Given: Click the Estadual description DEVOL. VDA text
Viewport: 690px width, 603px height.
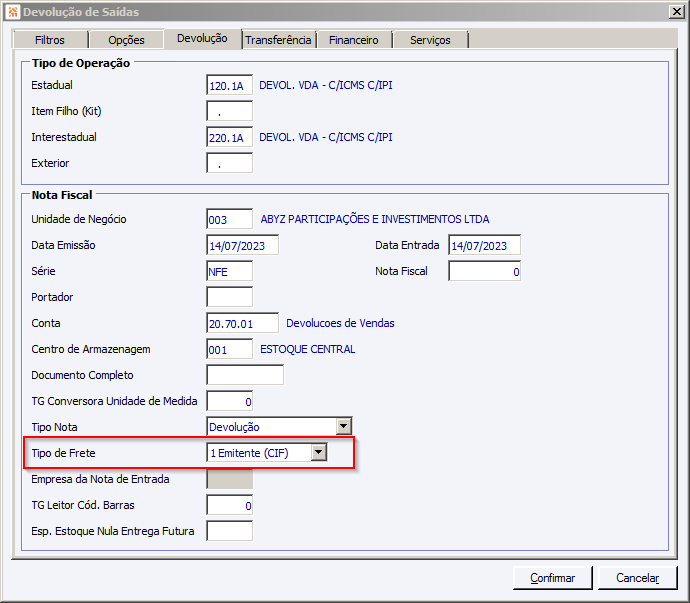Looking at the screenshot, I should [326, 85].
